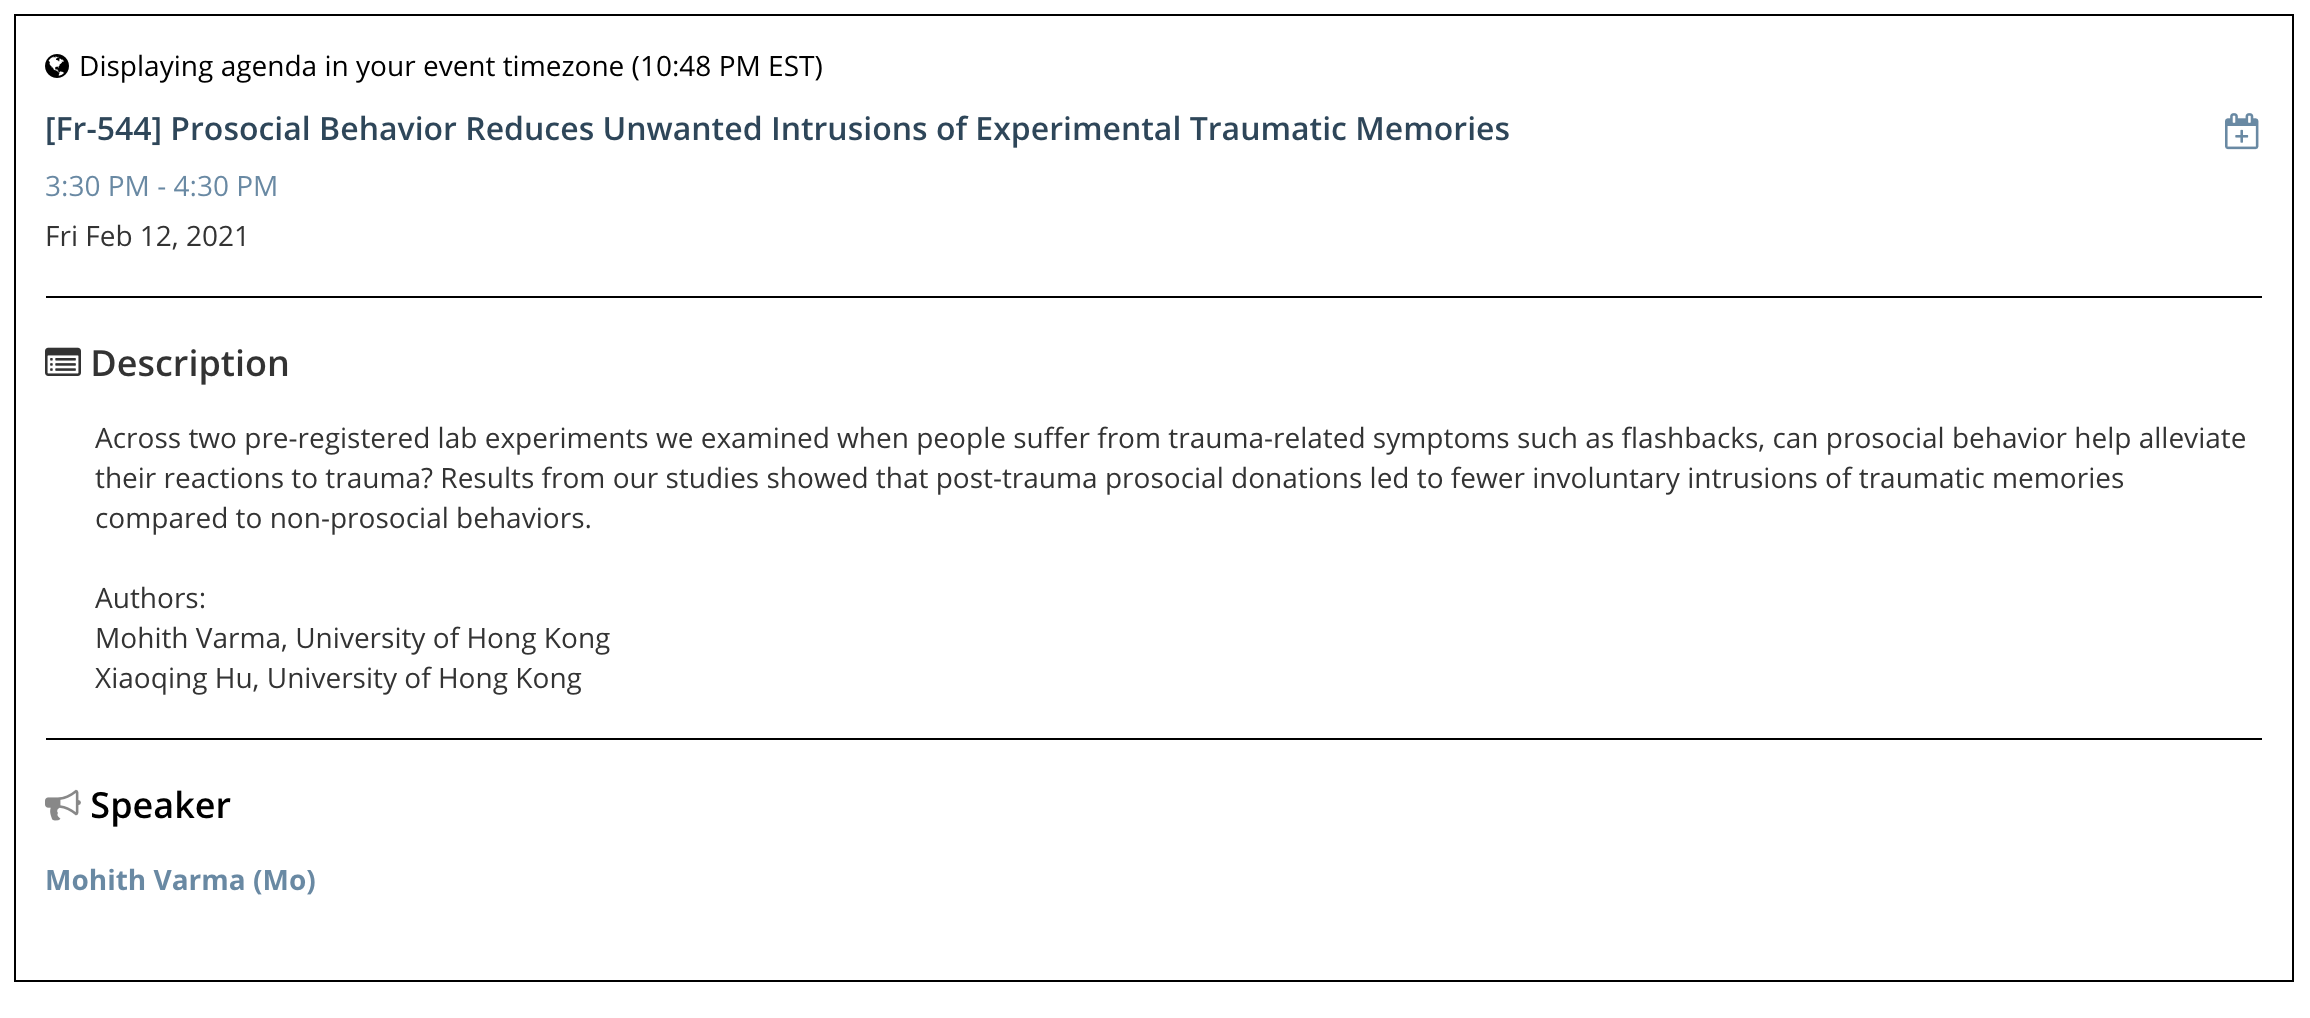
Task: Click author line Xiaoqing Hu, University of Hong Kong
Action: 338,678
